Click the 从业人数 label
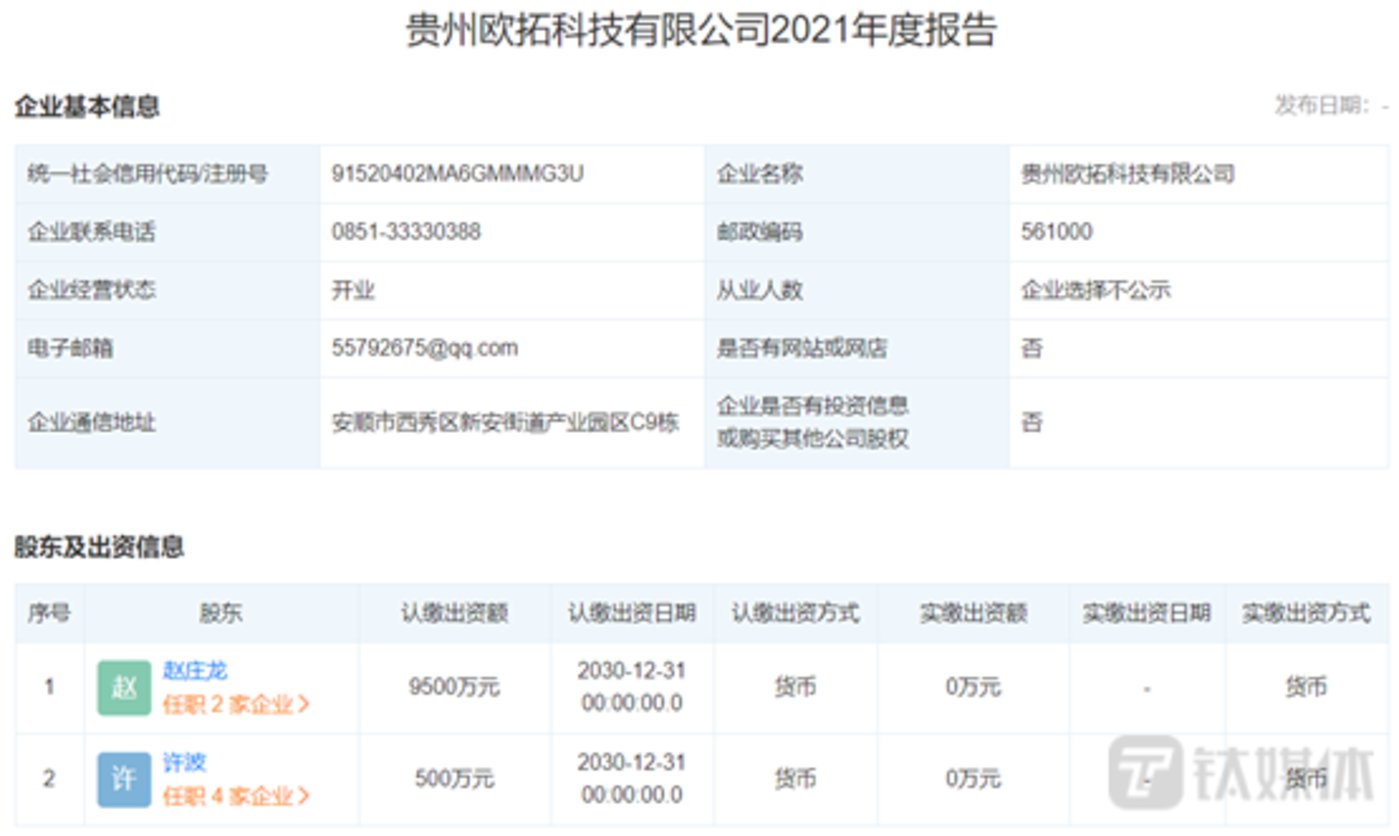Image resolution: width=1399 pixels, height=836 pixels. click(760, 290)
